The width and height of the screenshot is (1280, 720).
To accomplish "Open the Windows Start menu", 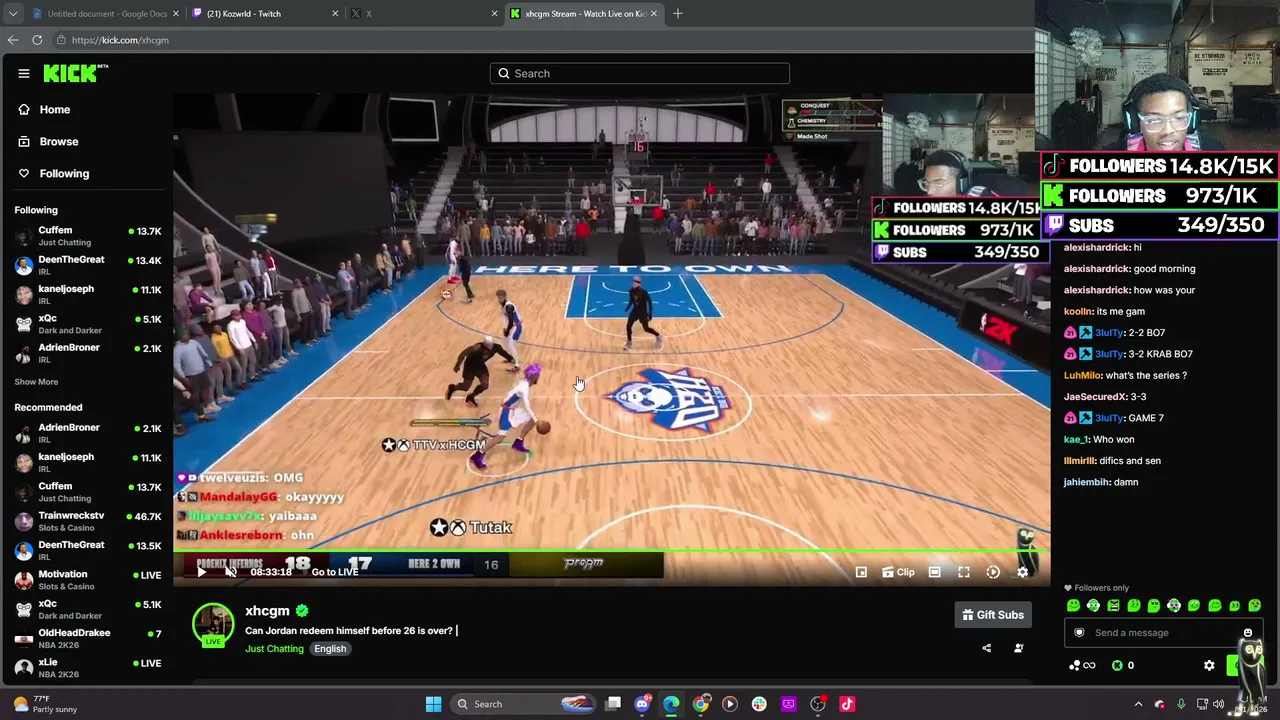I will (434, 704).
